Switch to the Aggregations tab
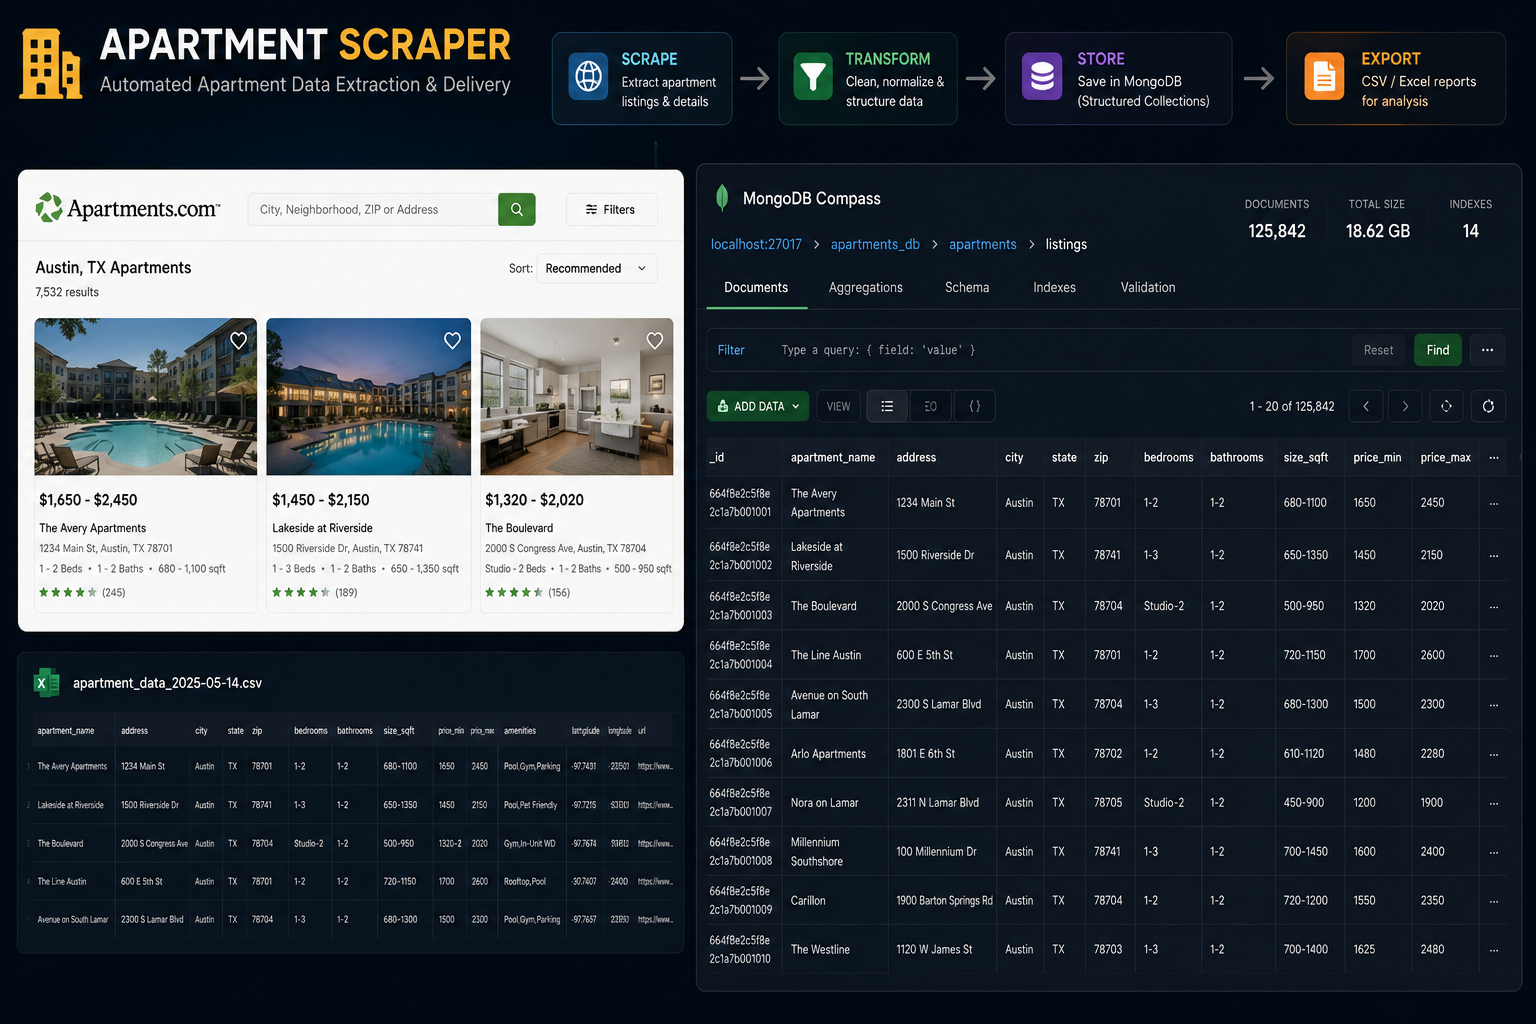1536x1024 pixels. click(x=866, y=288)
